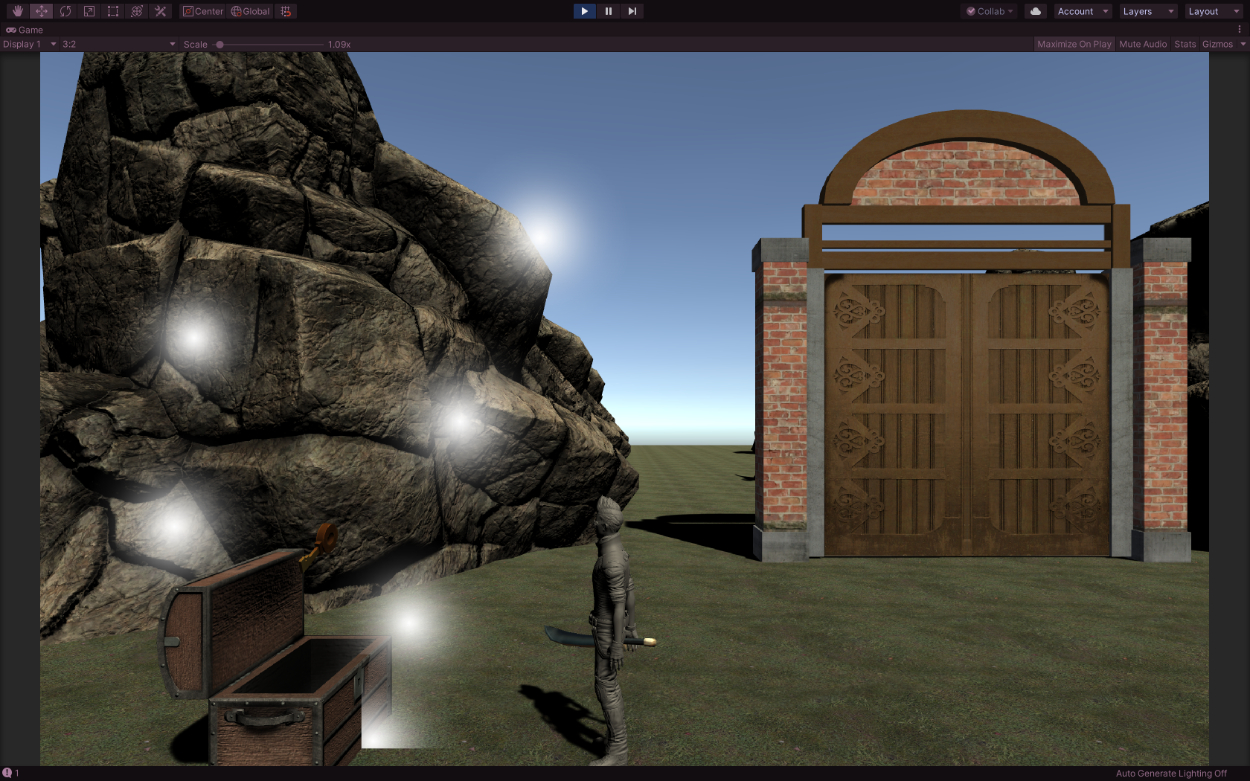1250x781 pixels.
Task: Select the Hand tool
Action: click(17, 11)
